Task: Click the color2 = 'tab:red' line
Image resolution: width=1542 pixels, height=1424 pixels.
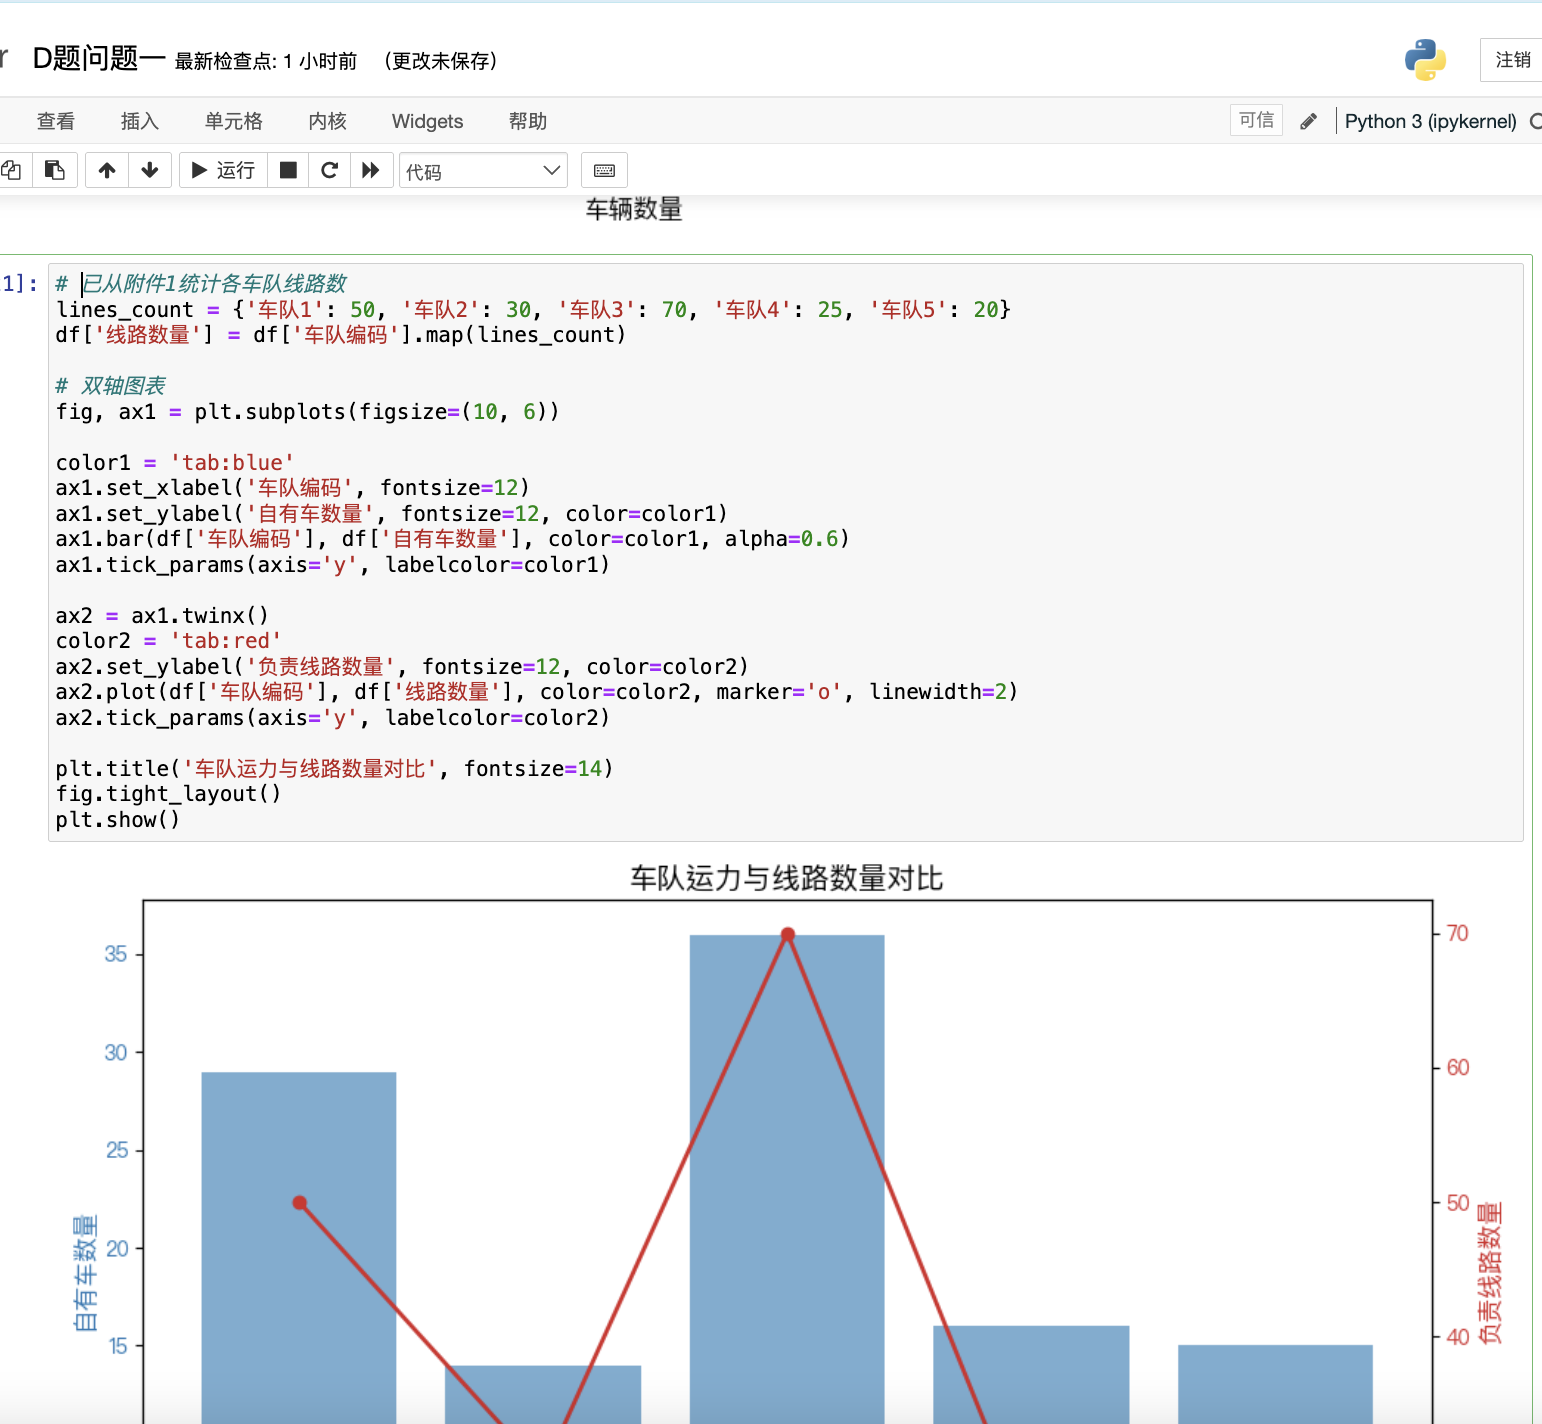Action: coord(168,641)
